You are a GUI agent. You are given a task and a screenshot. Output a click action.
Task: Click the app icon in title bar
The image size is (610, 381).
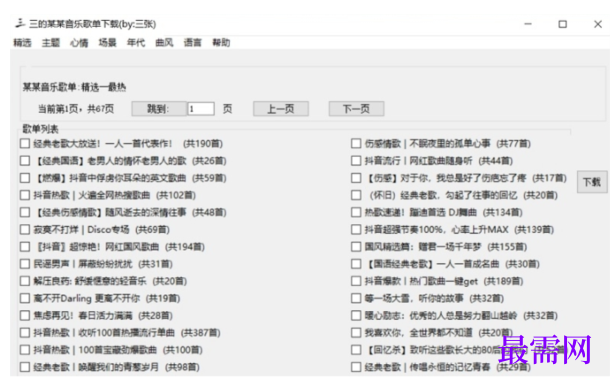pos(20,24)
